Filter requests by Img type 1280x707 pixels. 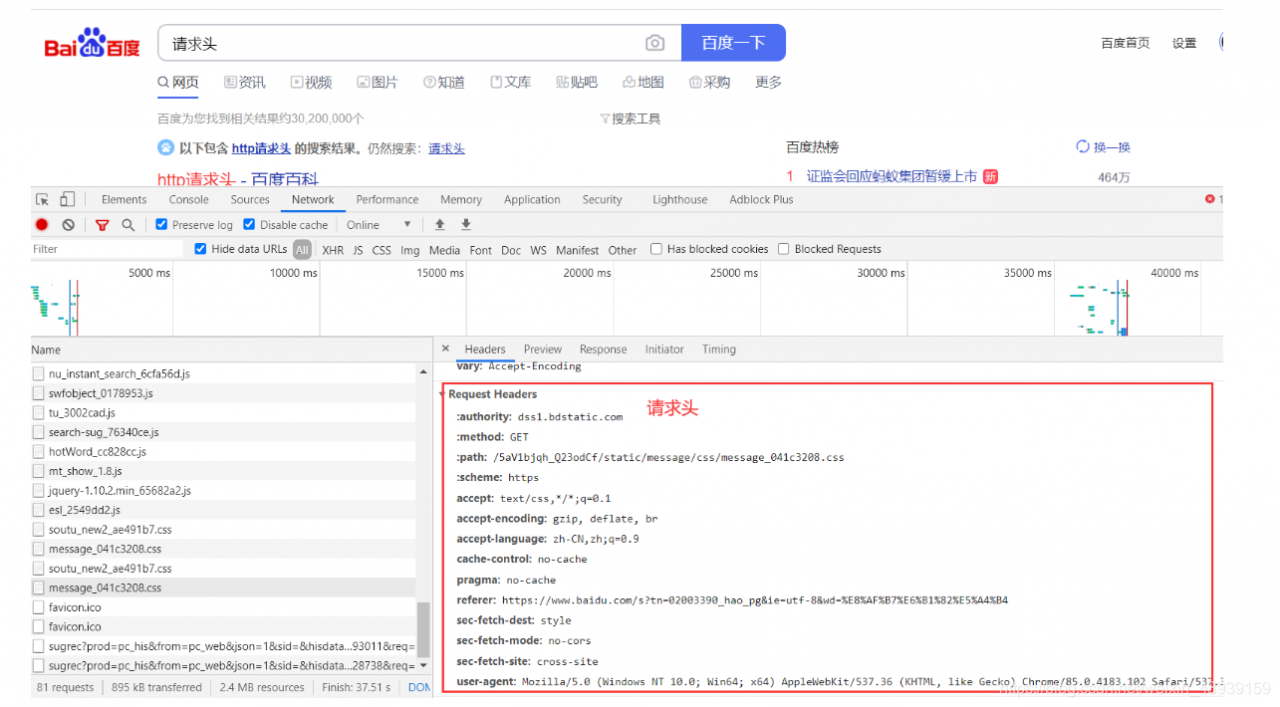(x=410, y=250)
